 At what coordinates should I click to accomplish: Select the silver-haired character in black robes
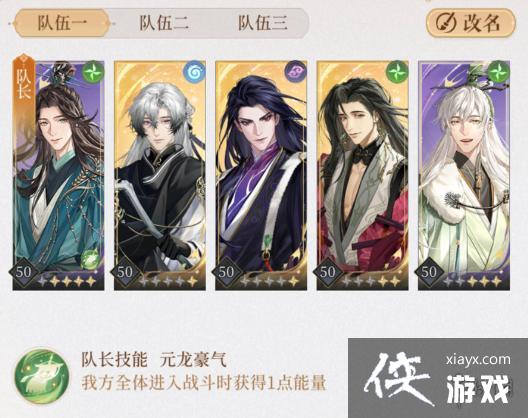(x=160, y=175)
